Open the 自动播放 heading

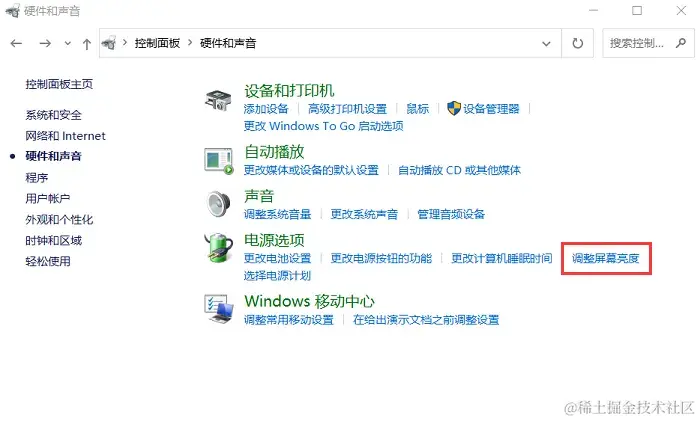(274, 152)
